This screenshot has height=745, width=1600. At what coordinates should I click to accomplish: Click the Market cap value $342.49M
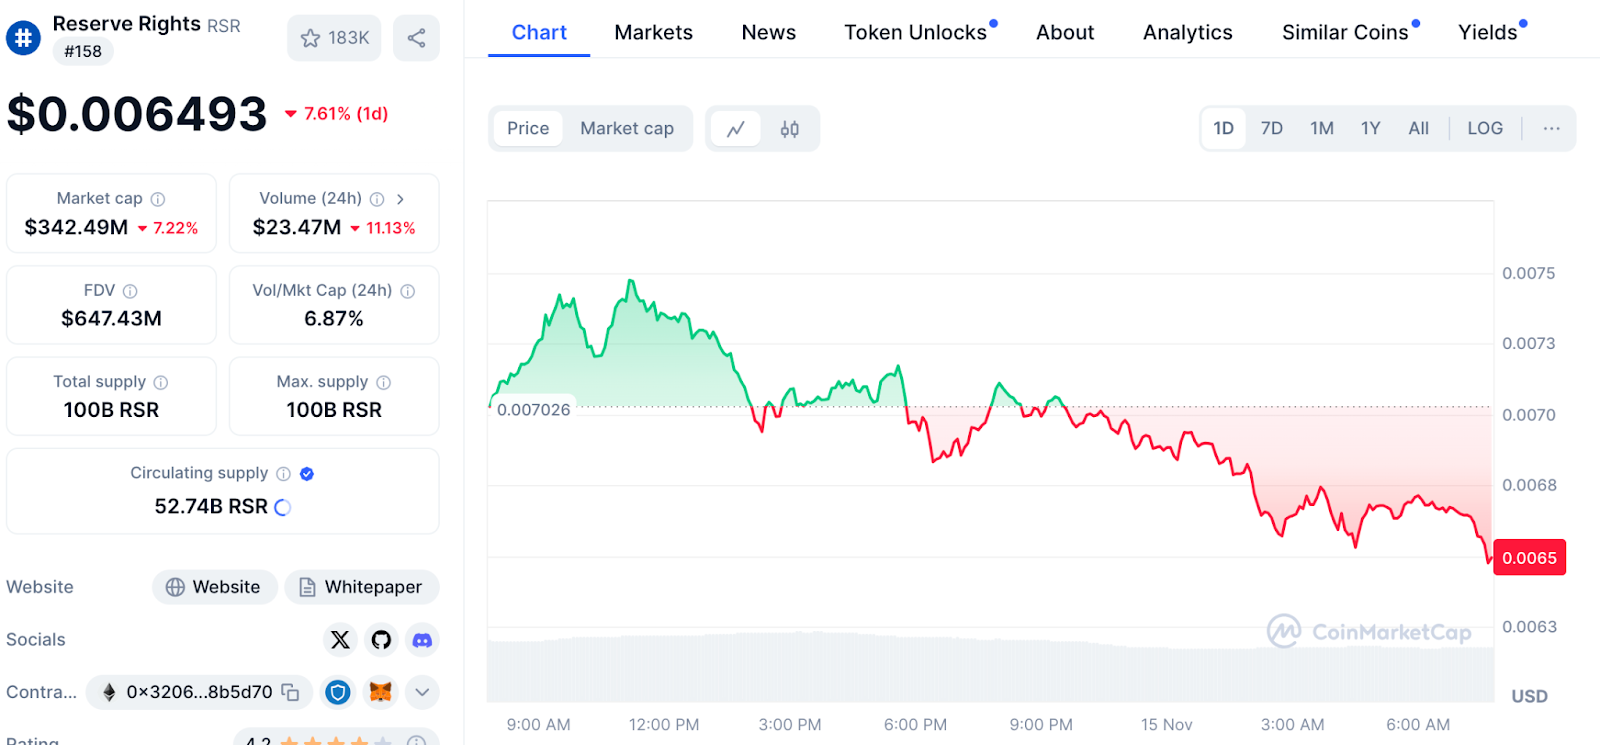76,228
